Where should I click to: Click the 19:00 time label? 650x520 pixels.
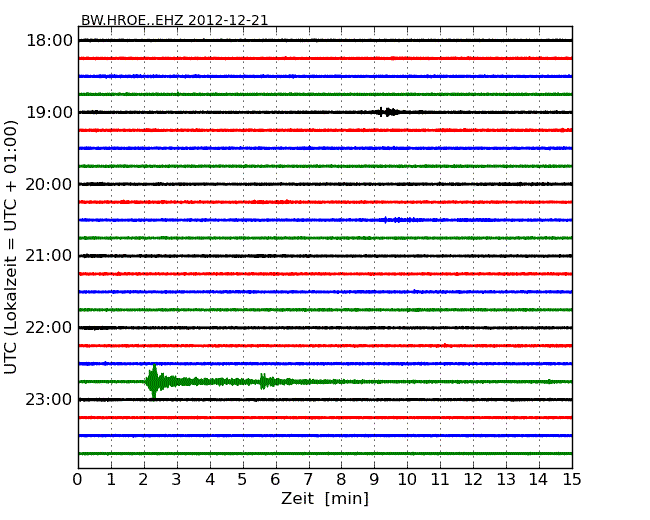49,112
